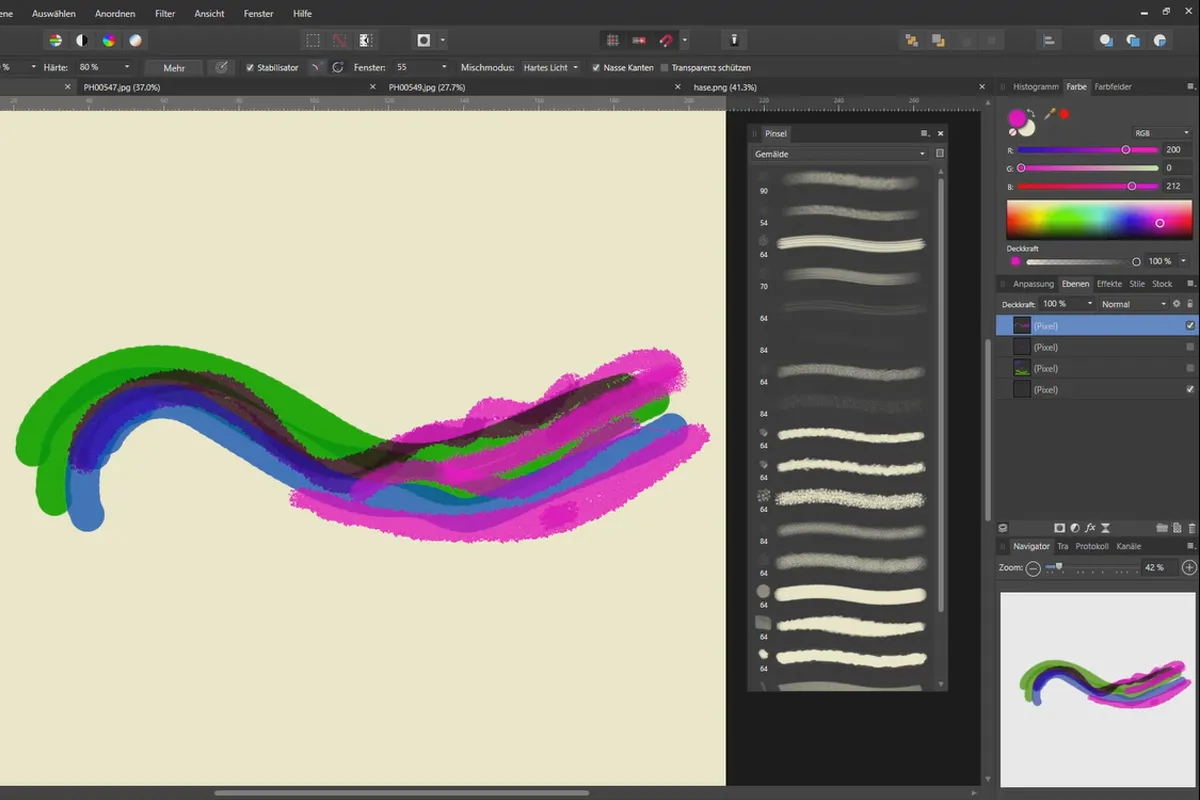Hide the top selected Pixel layer
Viewport: 1200px width, 800px height.
[x=1190, y=325]
